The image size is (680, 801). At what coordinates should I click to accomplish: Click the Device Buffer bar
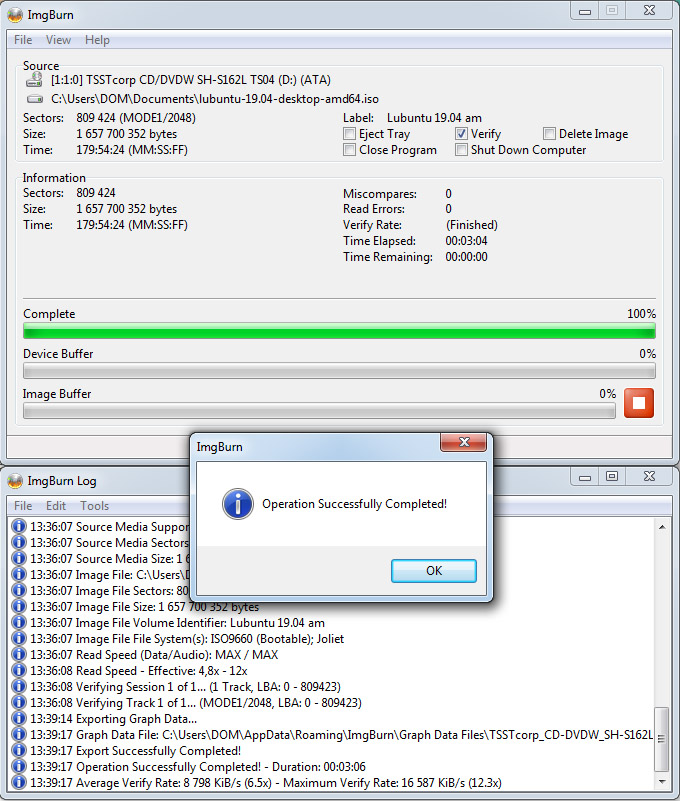coord(339,371)
